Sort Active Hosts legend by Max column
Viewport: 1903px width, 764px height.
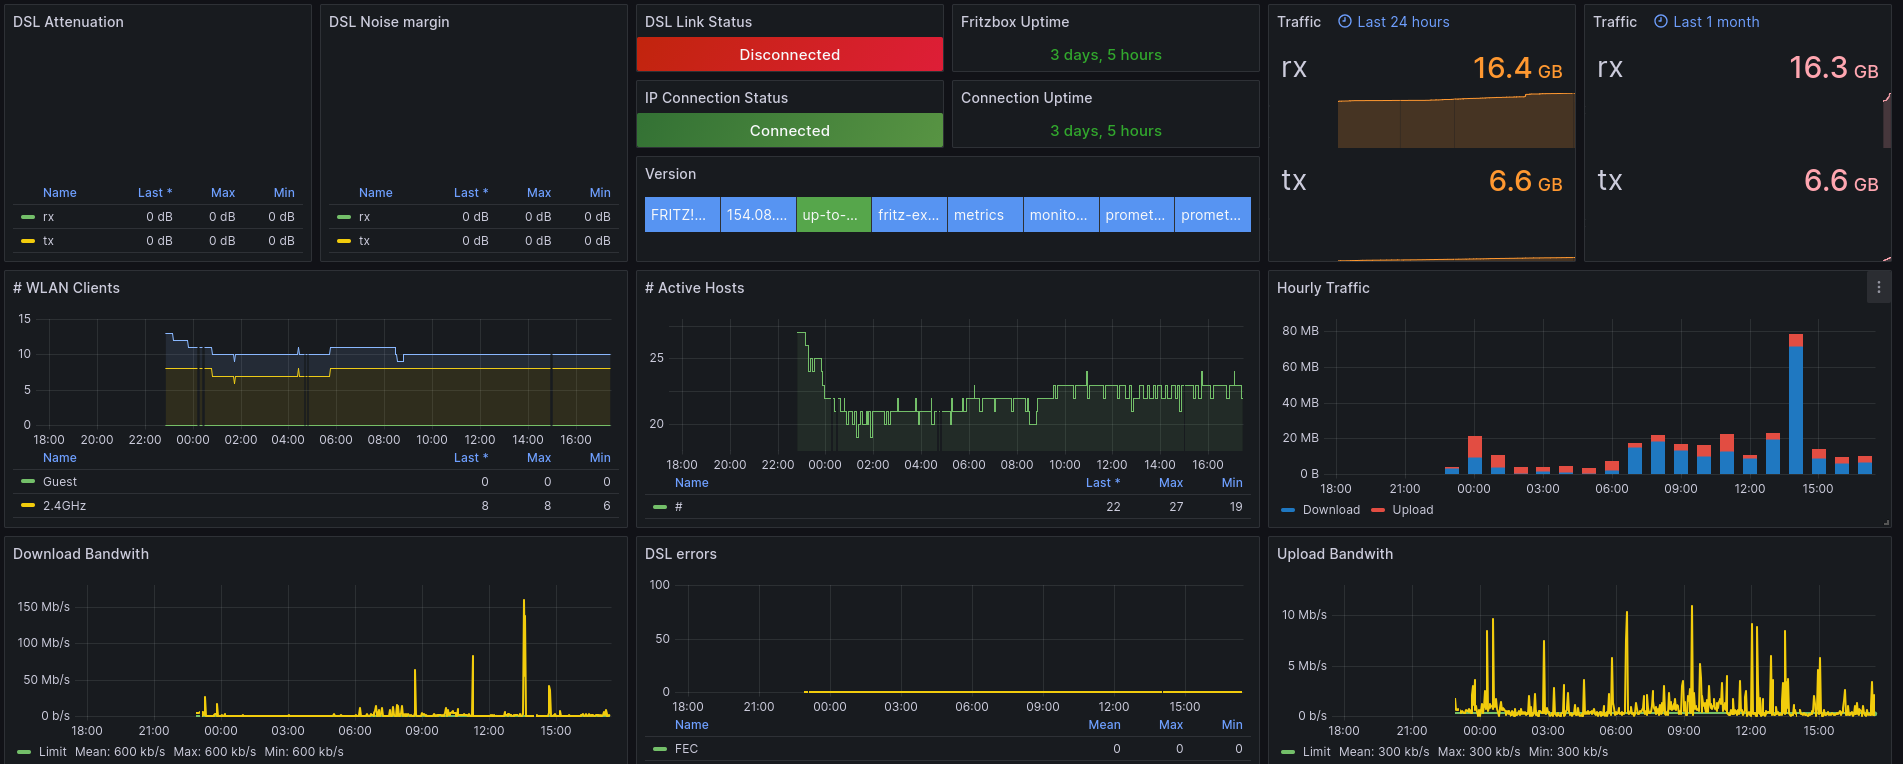[x=1170, y=483]
